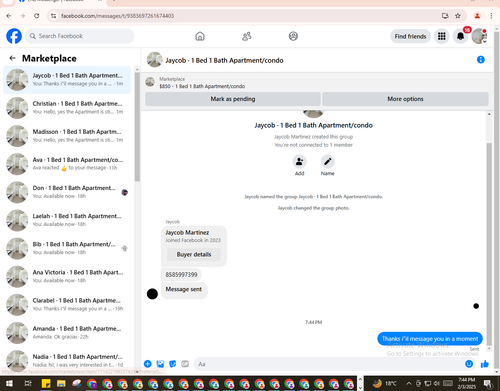The width and height of the screenshot is (500, 391).
Task: Click the More options button
Action: [x=405, y=99]
